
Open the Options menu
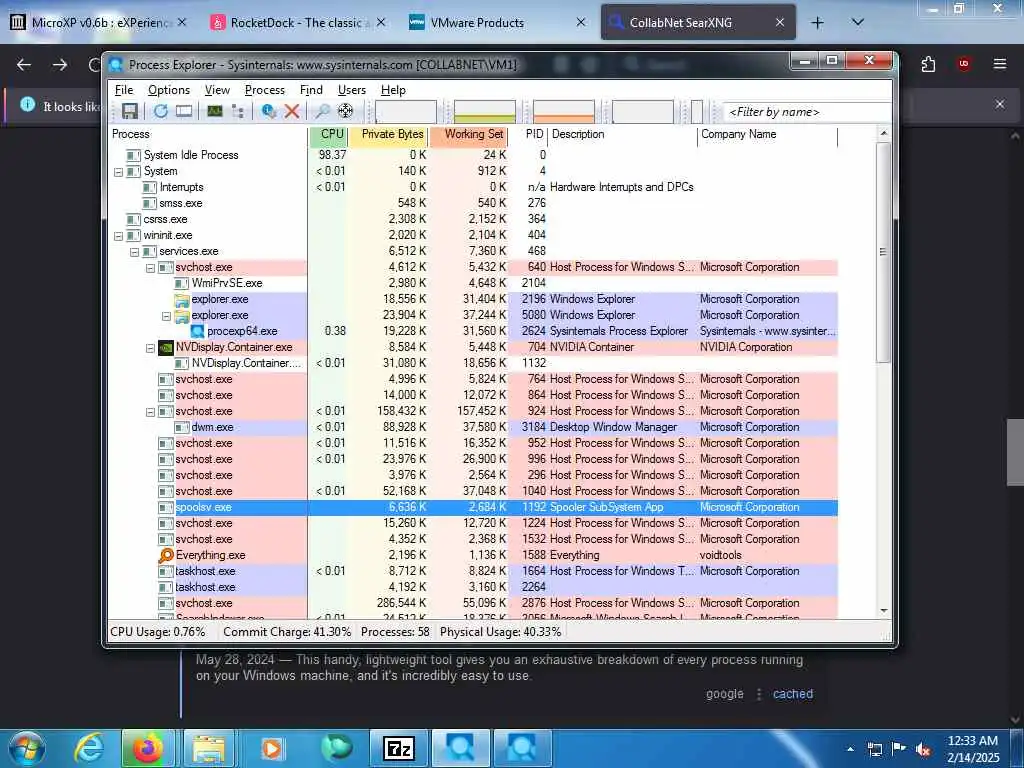168,90
